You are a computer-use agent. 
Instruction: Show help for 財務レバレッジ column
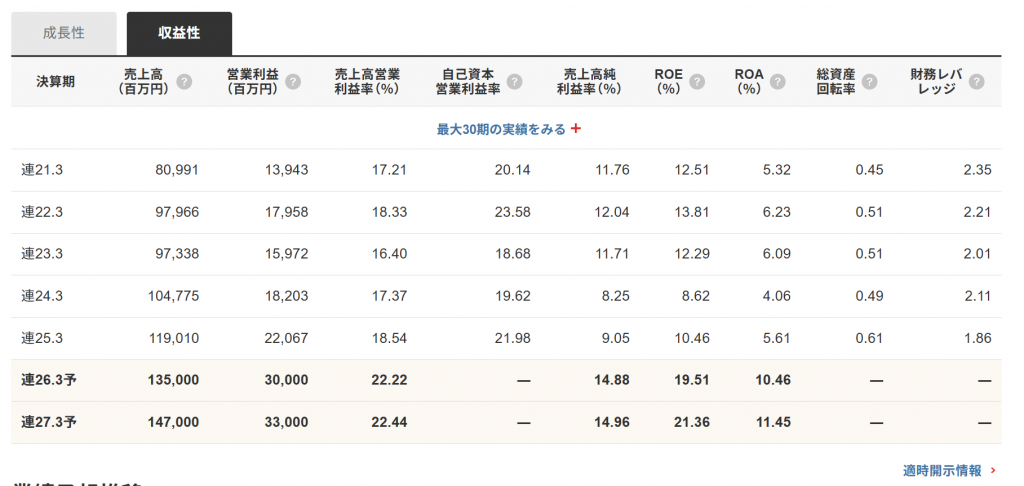tap(976, 81)
